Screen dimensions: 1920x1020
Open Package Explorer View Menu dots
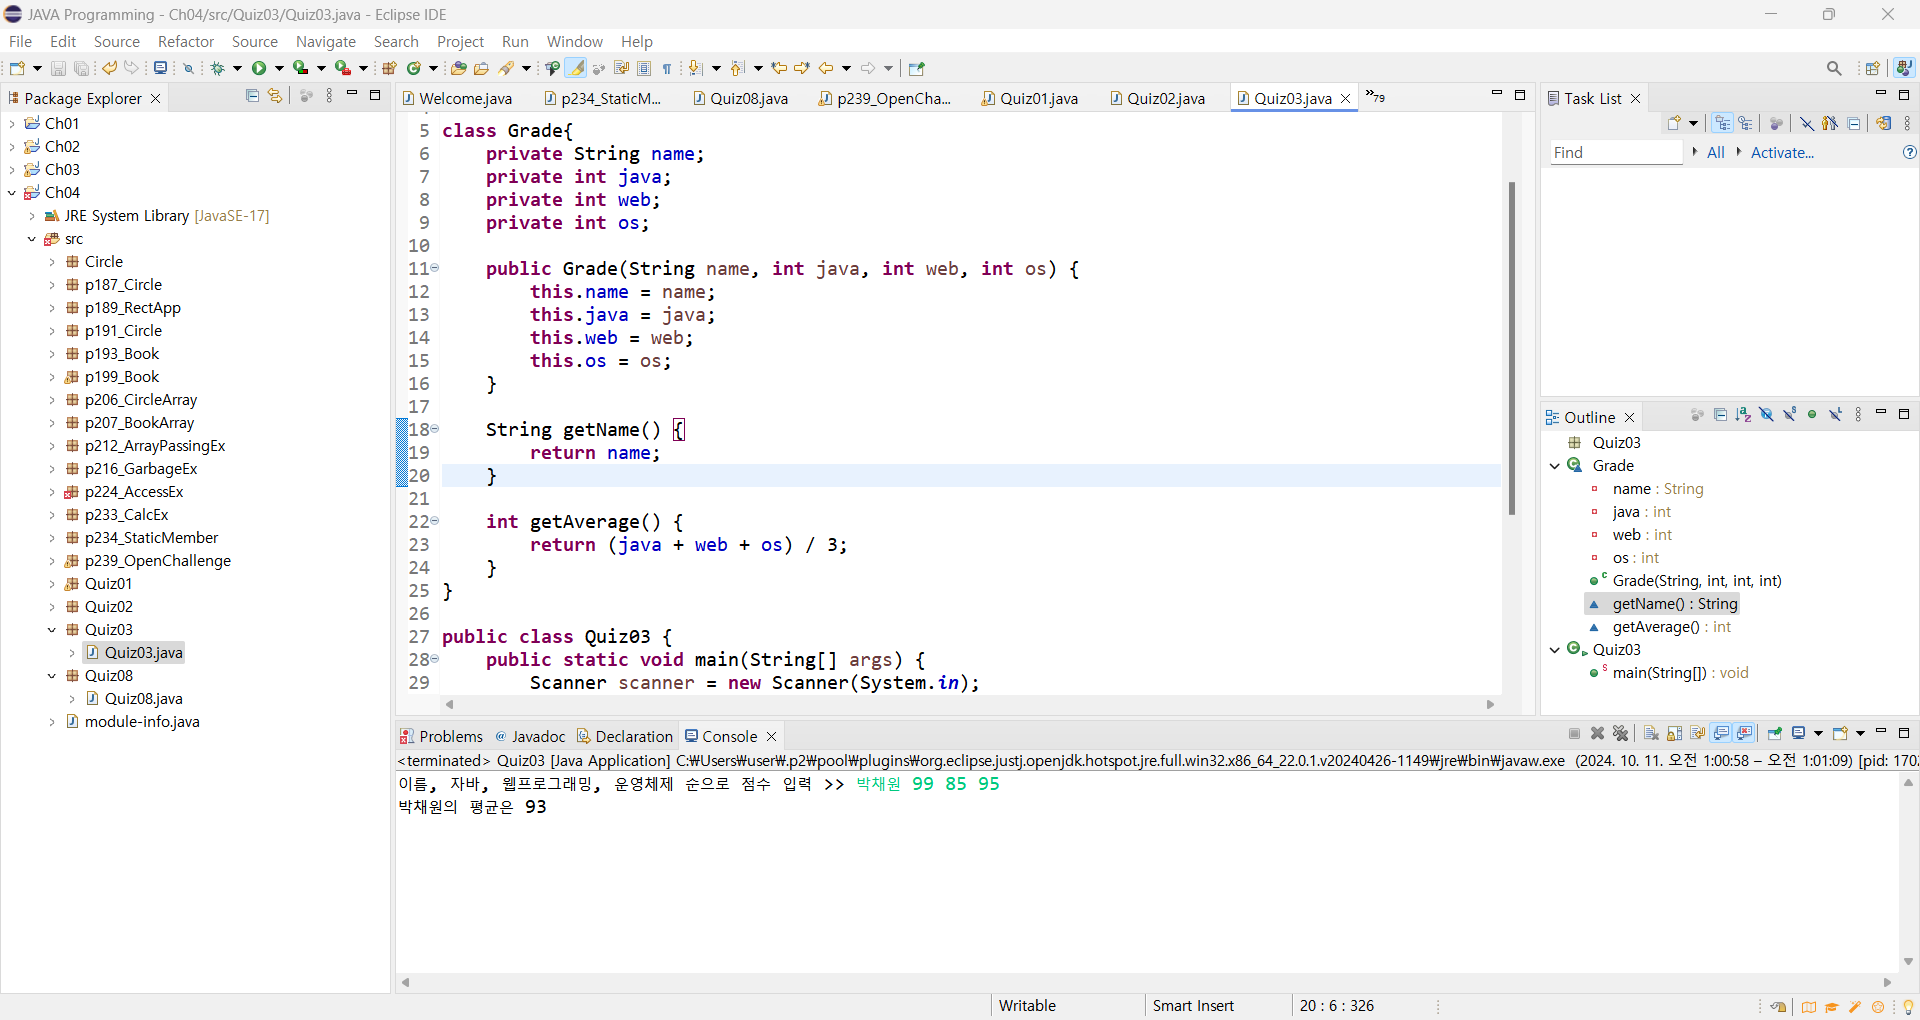329,95
